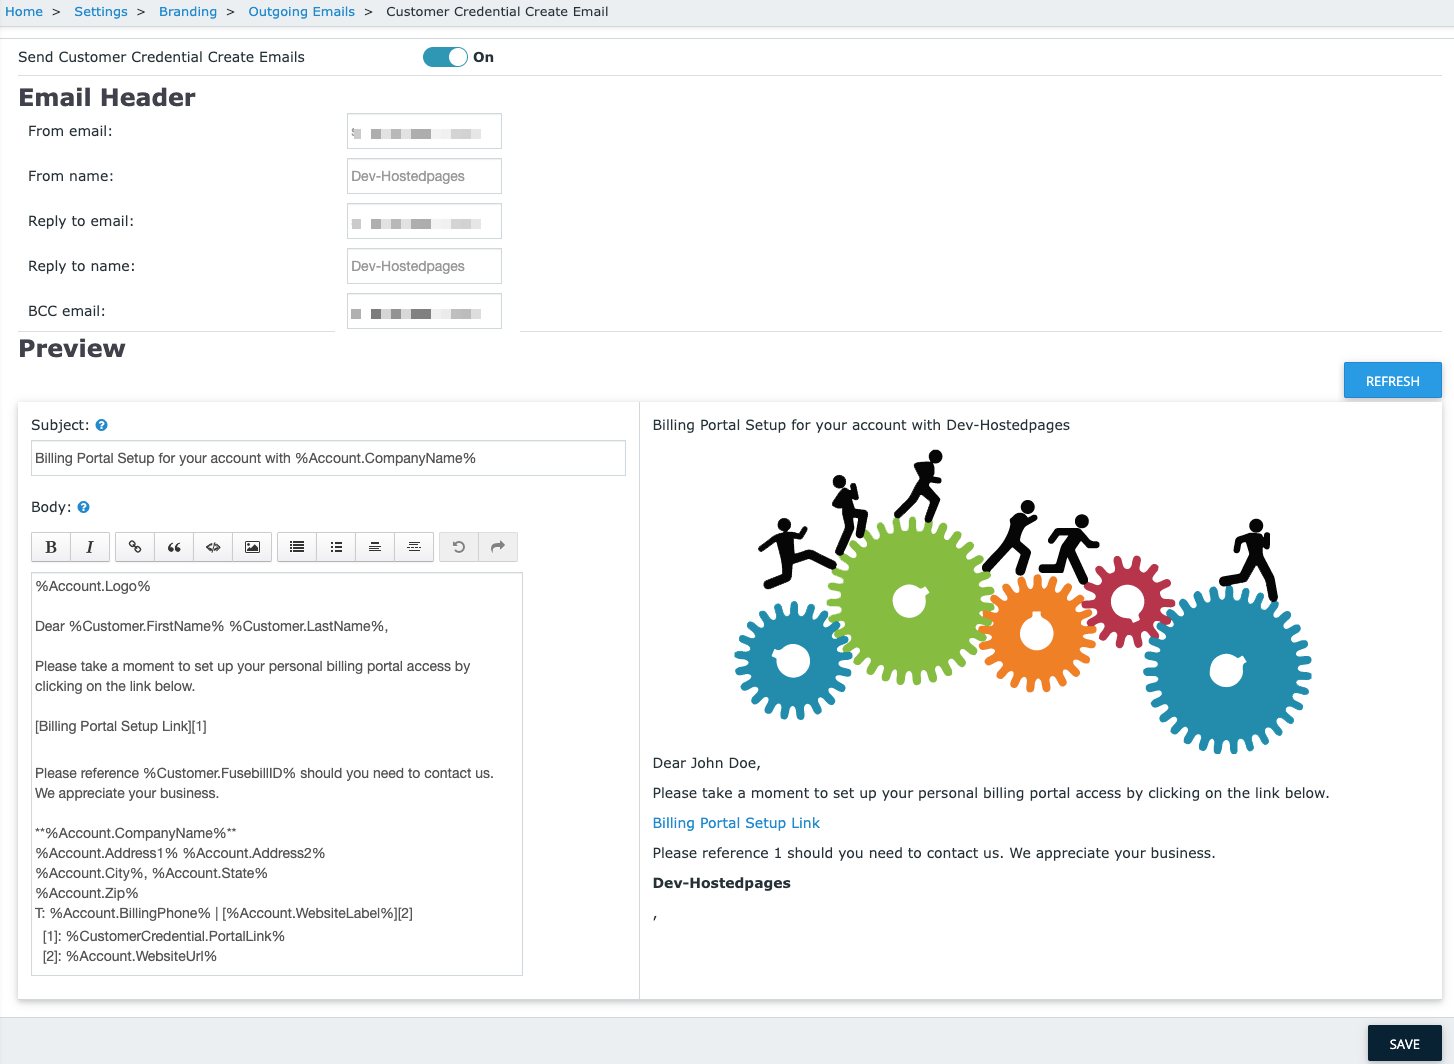Screen dimensions: 1454x1064
Task: Go to the Settings breadcrumb
Action: [x=101, y=12]
